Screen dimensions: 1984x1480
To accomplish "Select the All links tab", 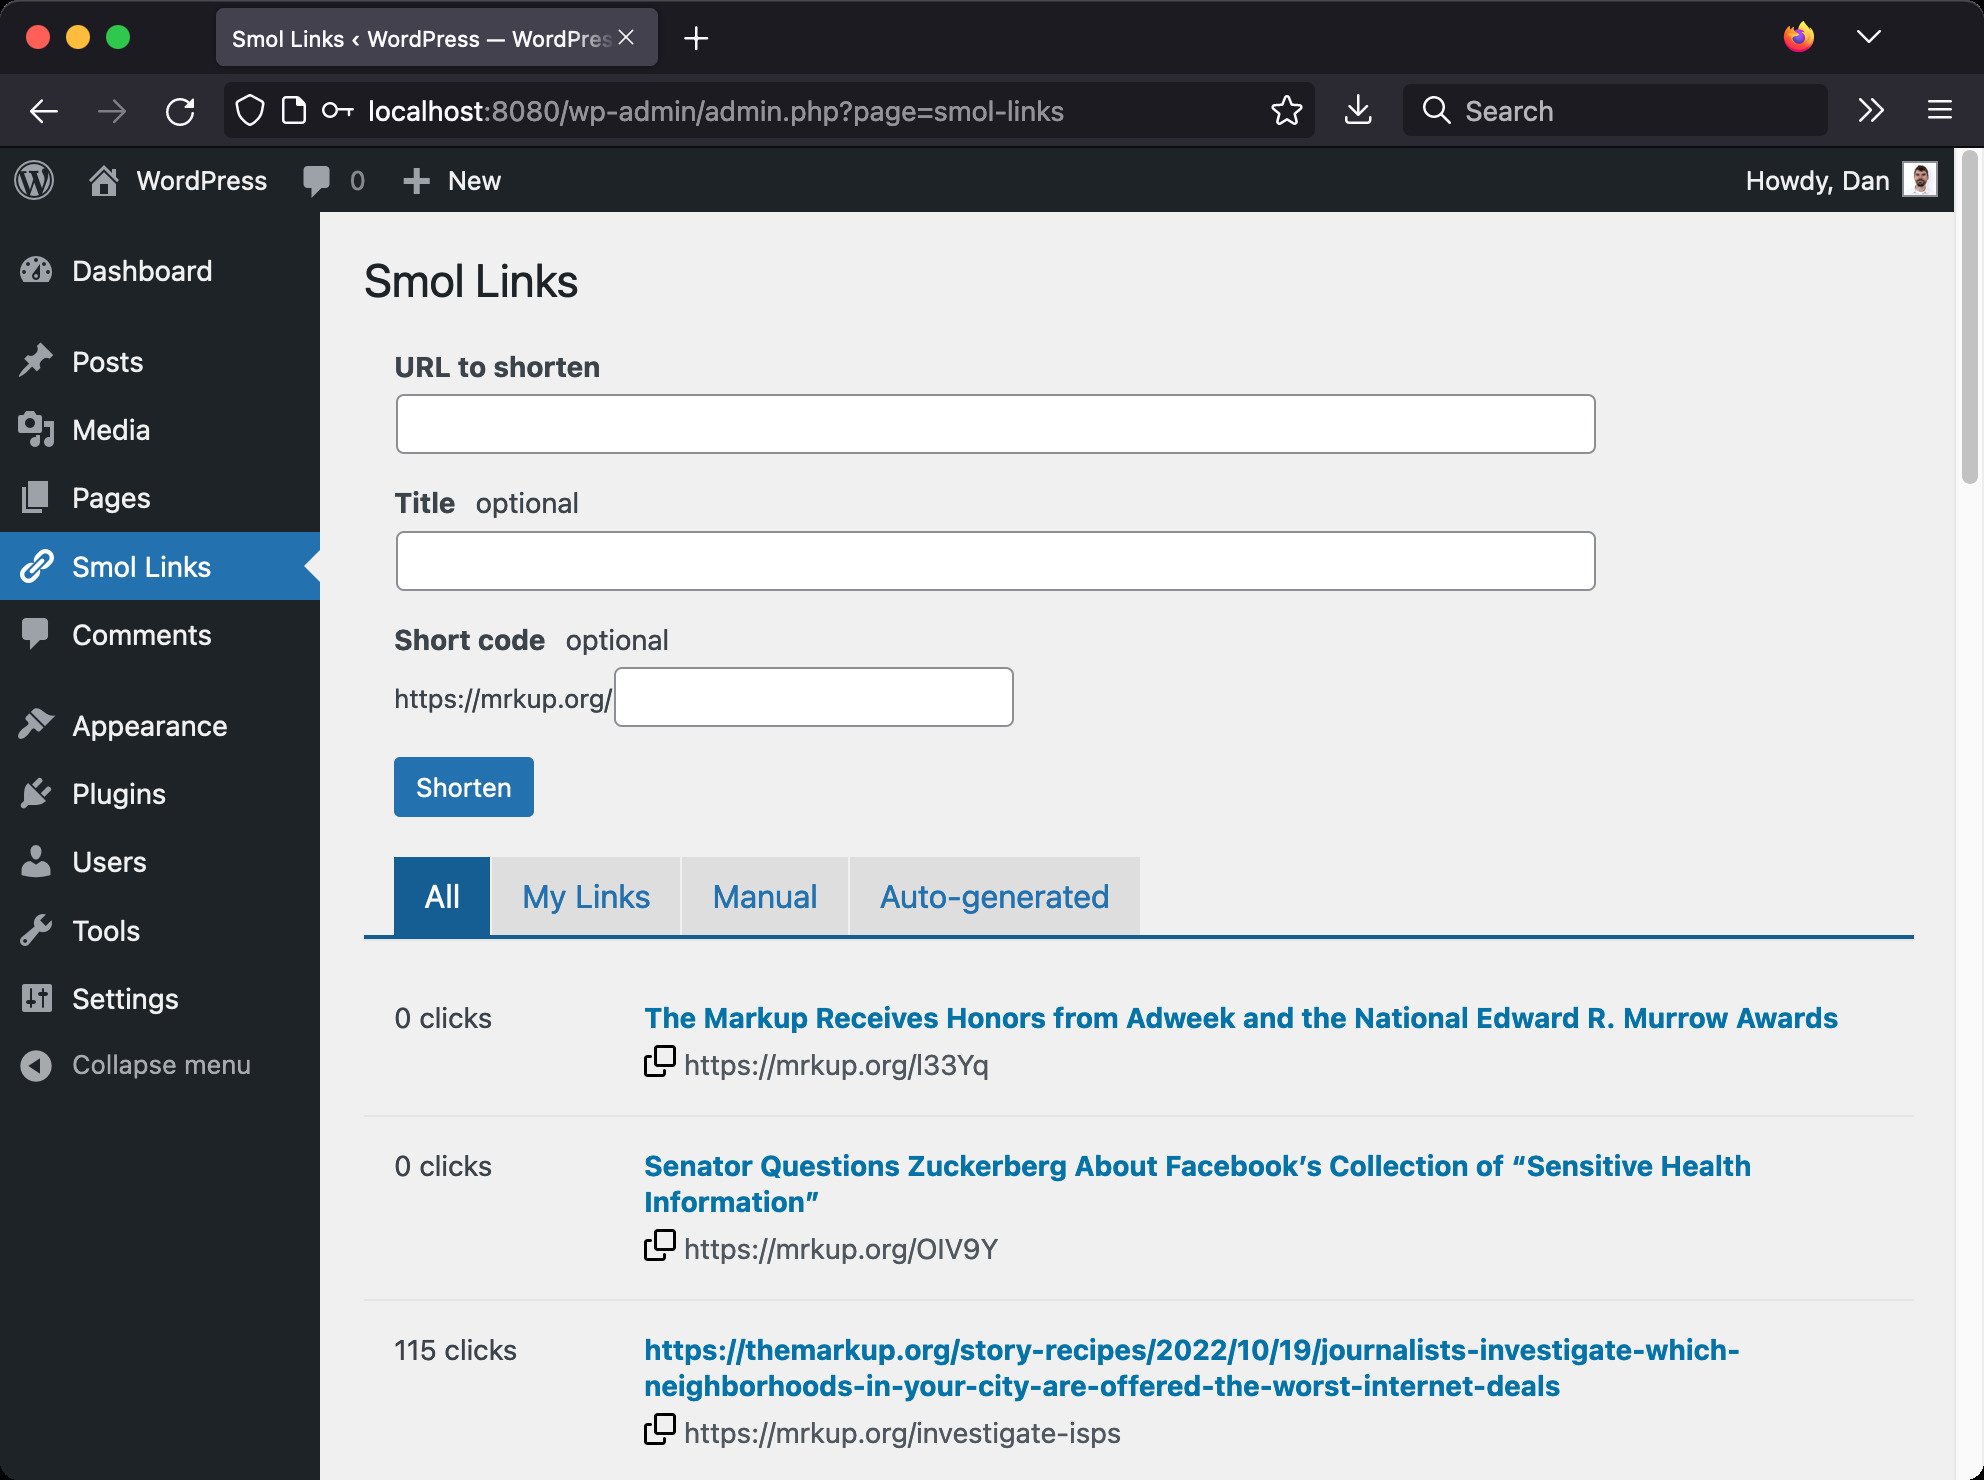I will (443, 895).
